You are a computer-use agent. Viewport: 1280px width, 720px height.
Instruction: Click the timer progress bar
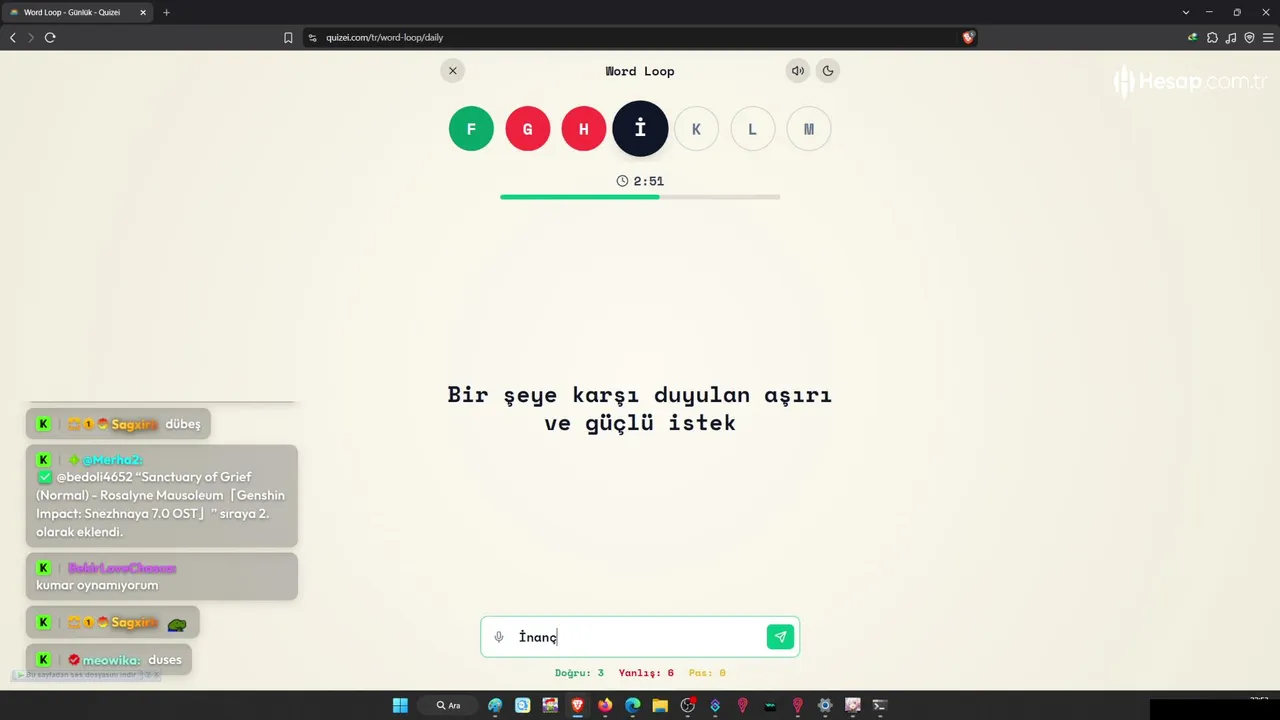click(640, 197)
